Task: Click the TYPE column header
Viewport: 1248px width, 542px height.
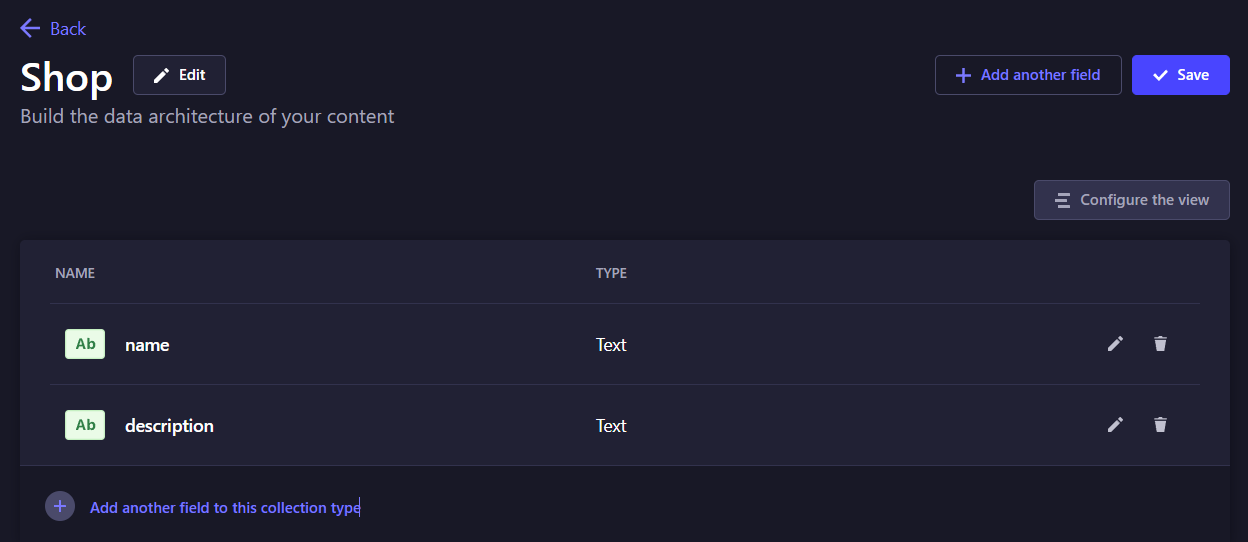Action: tap(611, 273)
